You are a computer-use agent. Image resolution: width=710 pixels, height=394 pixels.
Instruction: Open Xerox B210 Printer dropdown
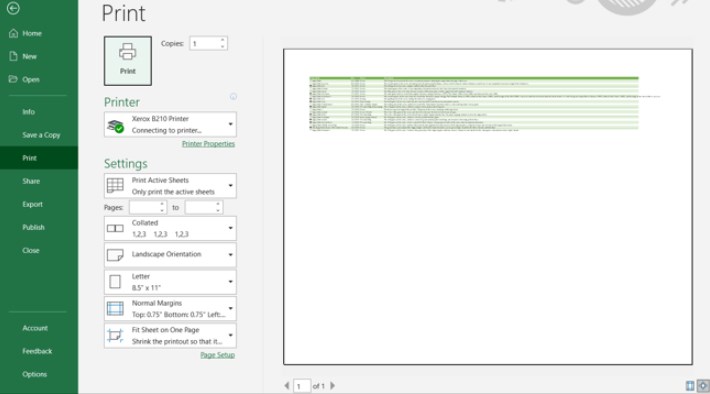[170, 125]
